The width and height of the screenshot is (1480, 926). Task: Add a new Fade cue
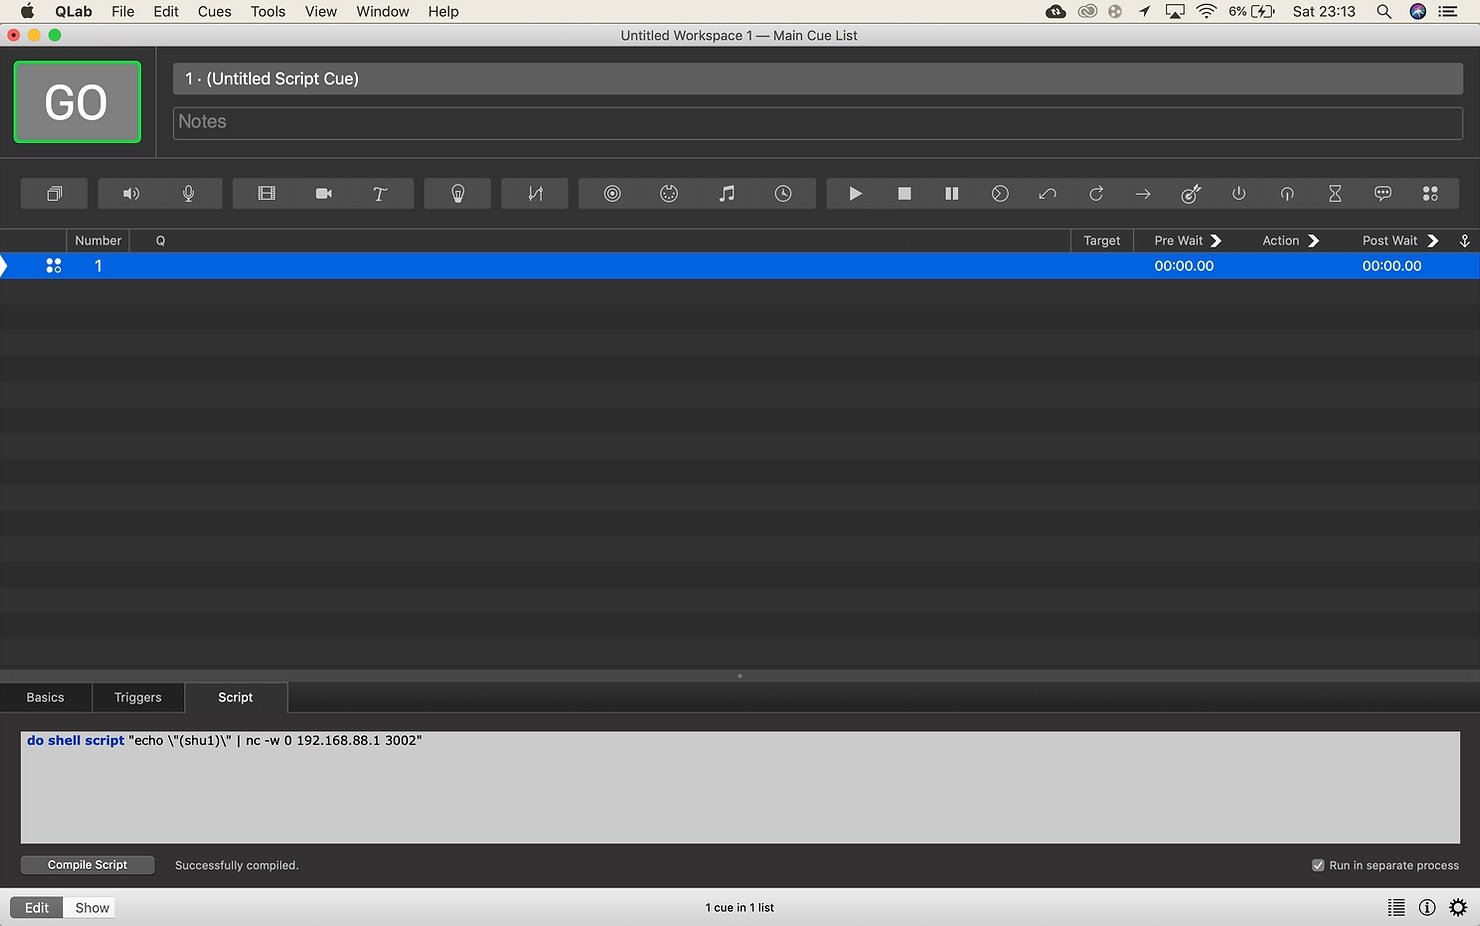coord(535,194)
